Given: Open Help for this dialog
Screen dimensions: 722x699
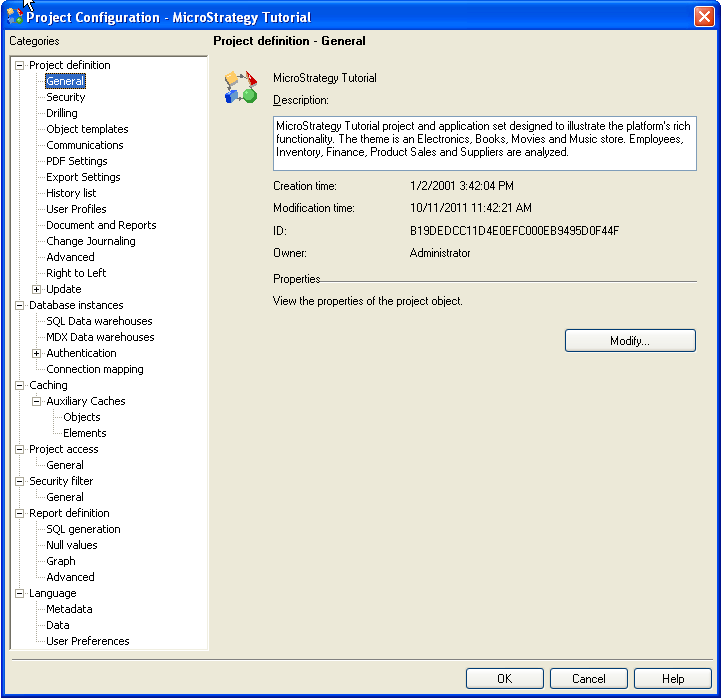Looking at the screenshot, I should [673, 679].
